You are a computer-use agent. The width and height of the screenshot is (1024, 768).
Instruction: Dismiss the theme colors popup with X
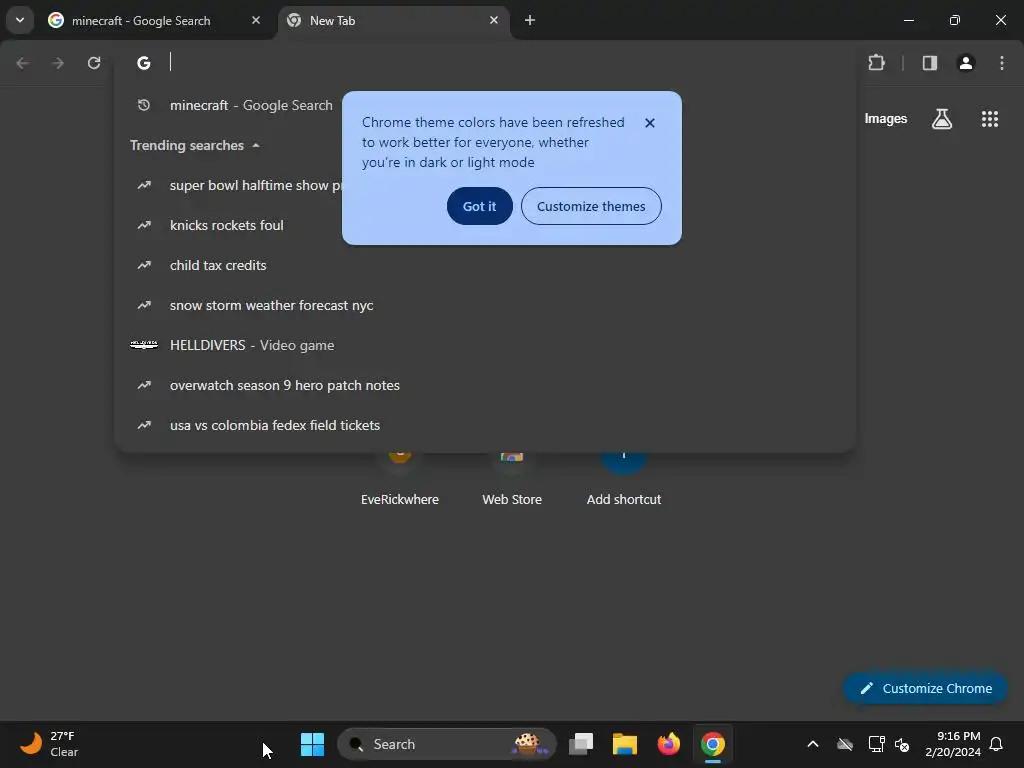pyautogui.click(x=650, y=123)
